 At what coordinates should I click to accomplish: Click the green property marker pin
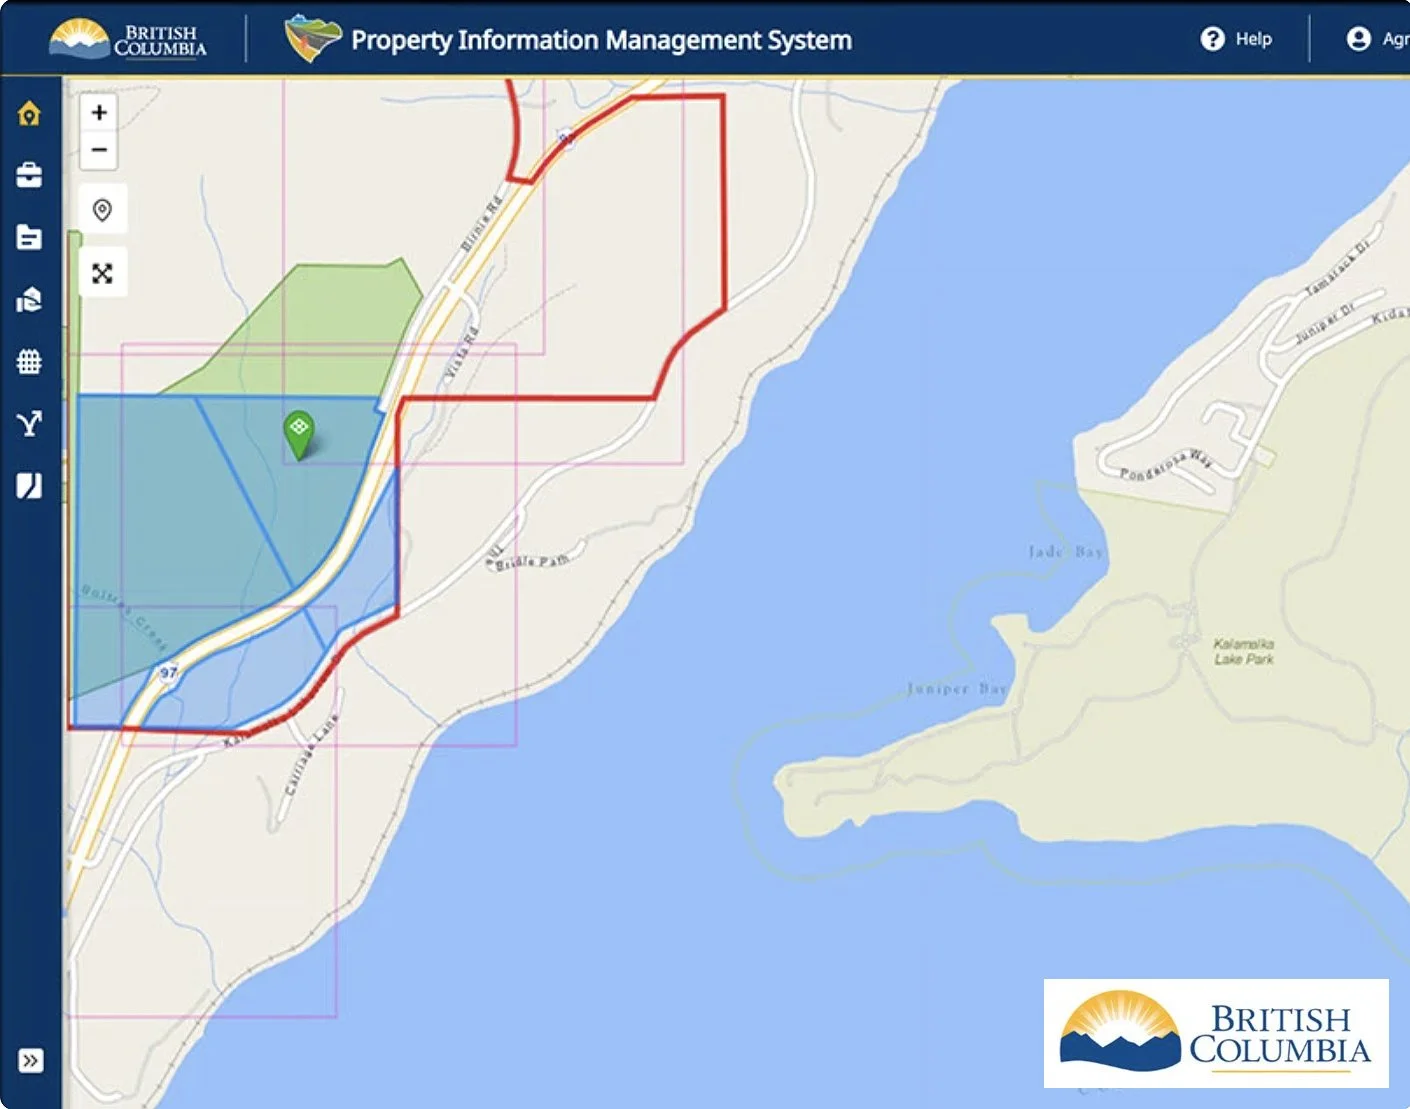click(299, 434)
